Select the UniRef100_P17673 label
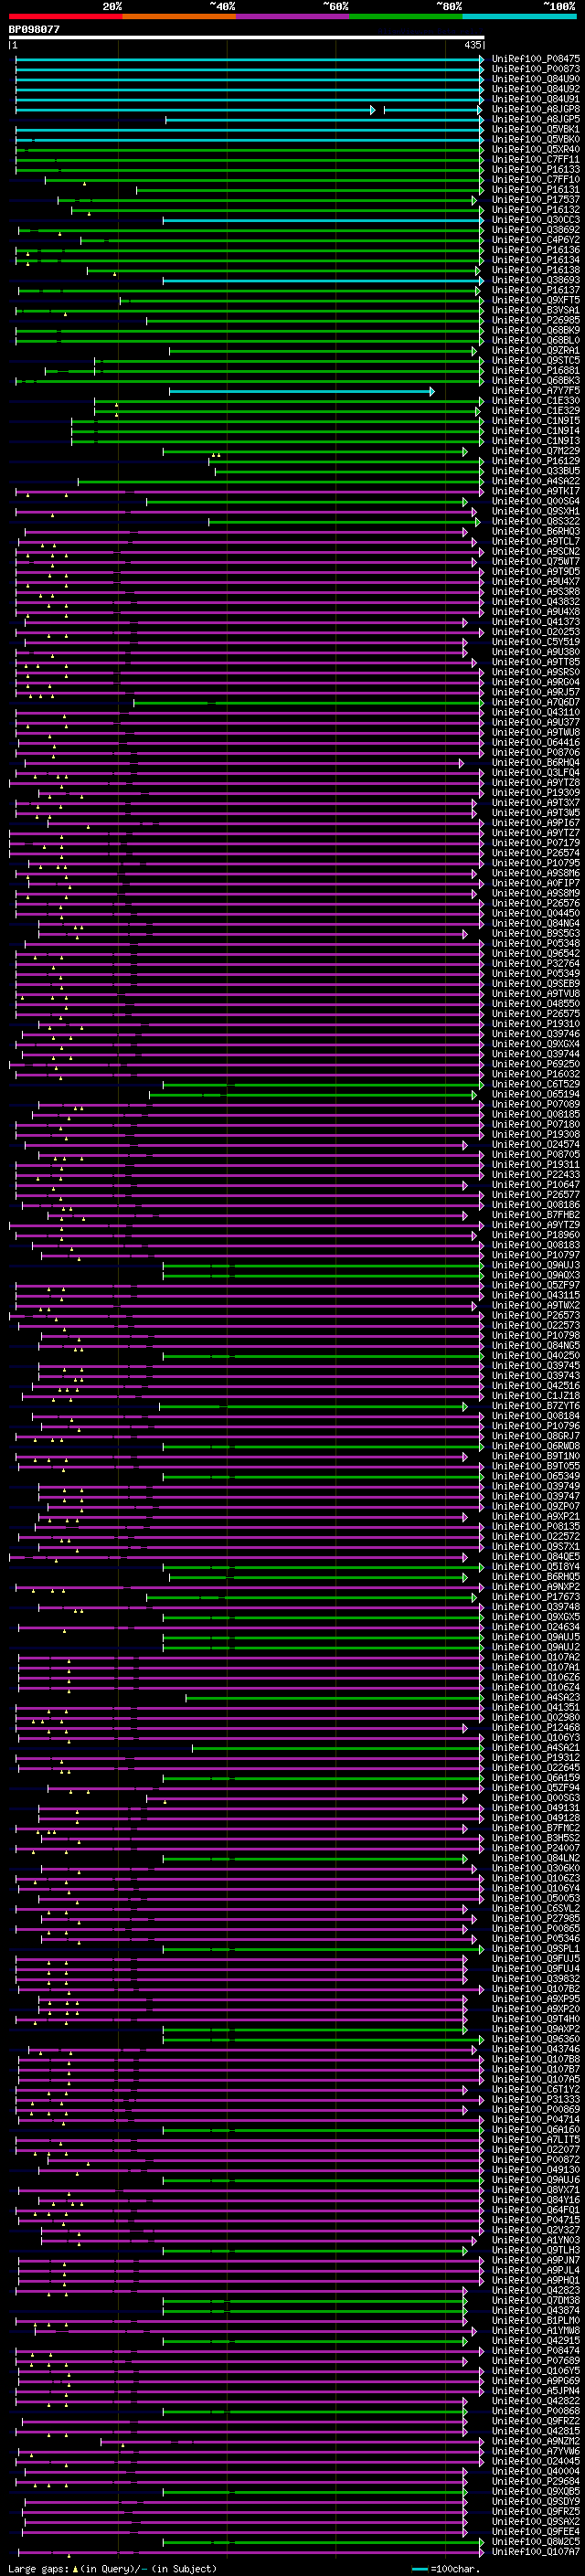Viewport: 585px width, 2576px height. pyautogui.click(x=536, y=1597)
